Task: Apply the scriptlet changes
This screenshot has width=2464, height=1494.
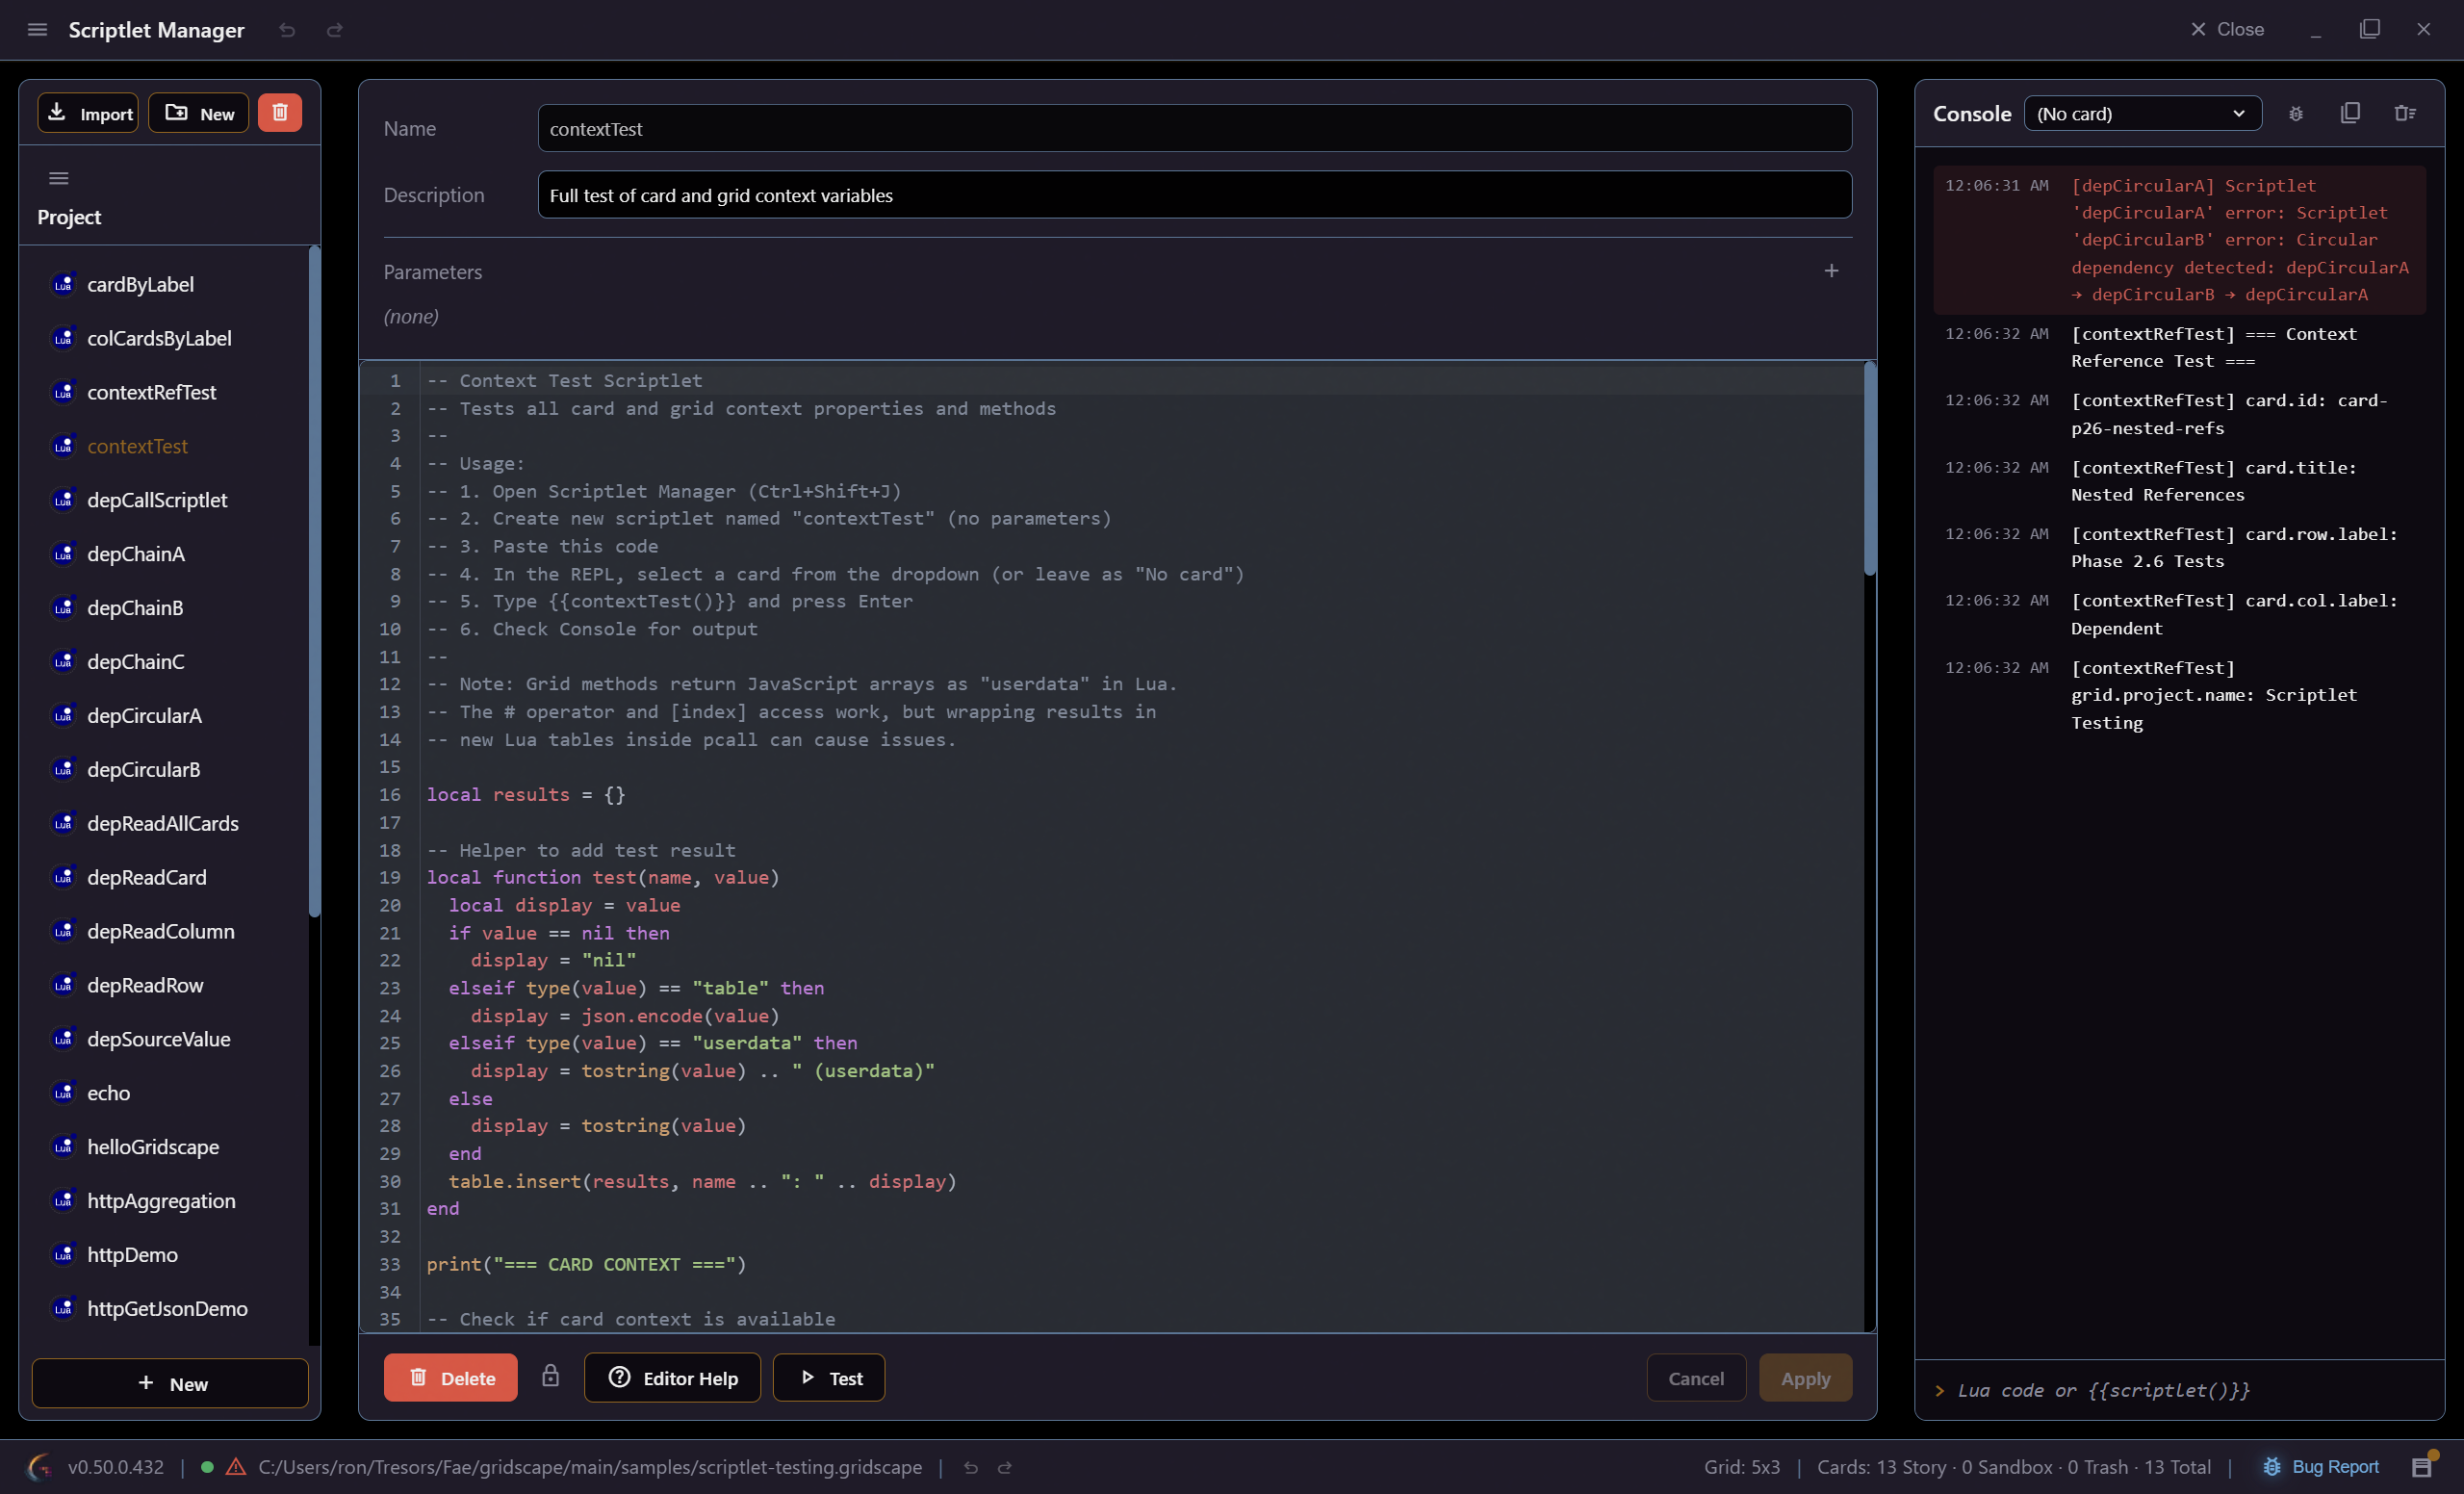Action: click(x=1805, y=1378)
